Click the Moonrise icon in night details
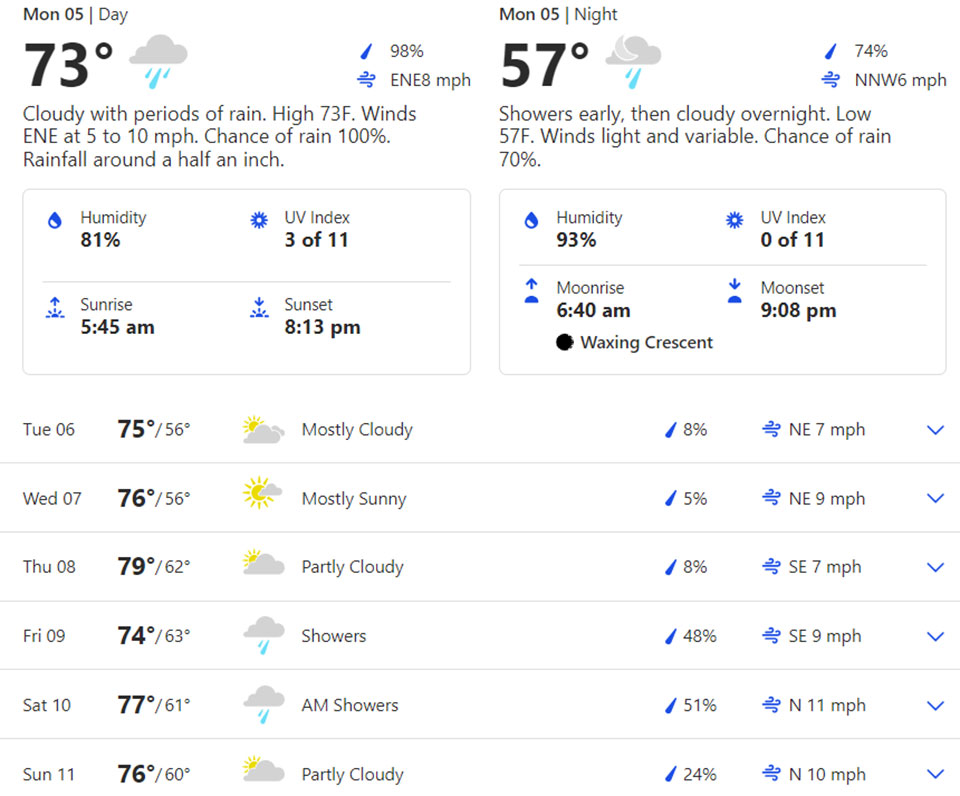This screenshot has height=796, width=960. coord(532,292)
